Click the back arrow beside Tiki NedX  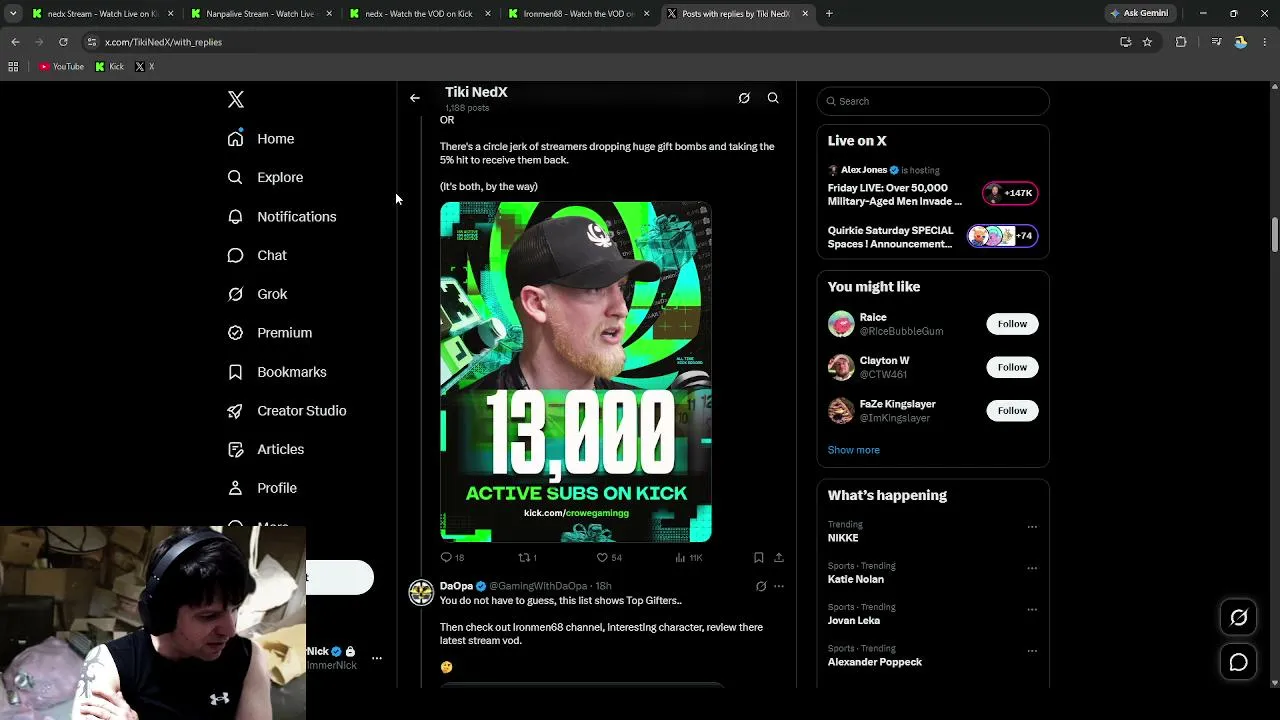(x=415, y=98)
